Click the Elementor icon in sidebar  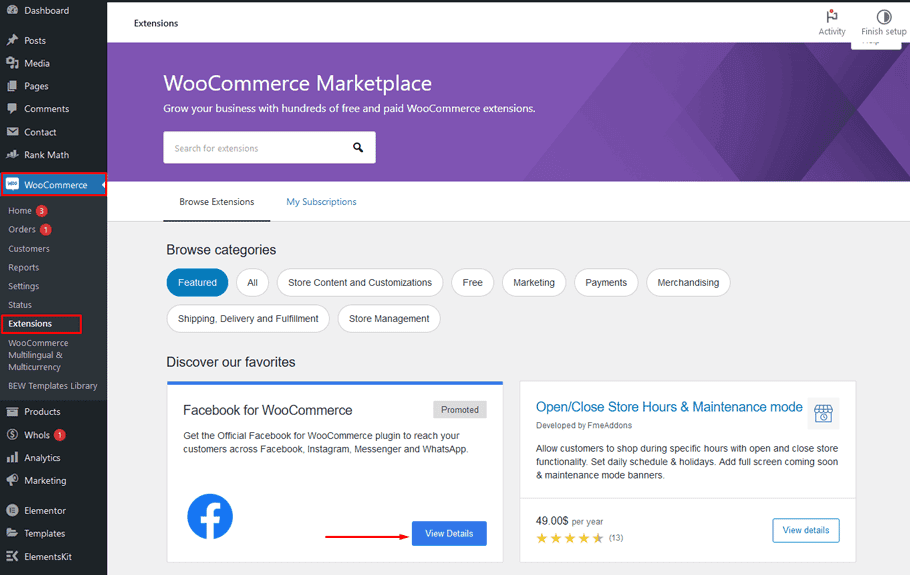12,510
